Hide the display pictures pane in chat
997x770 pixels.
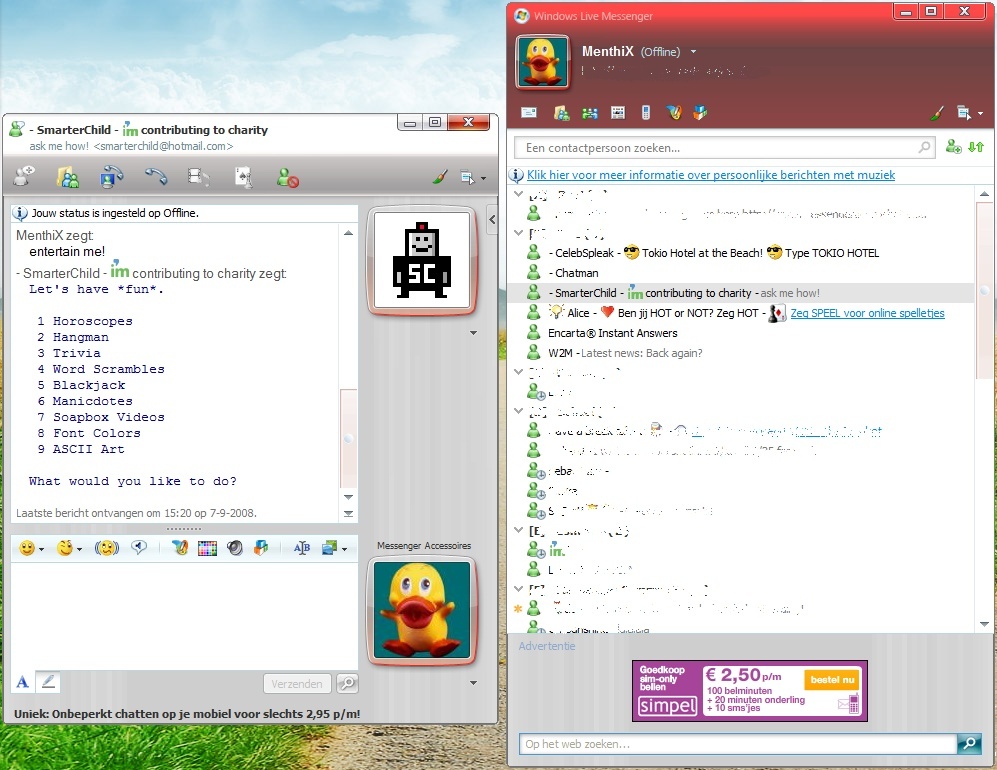[x=492, y=219]
